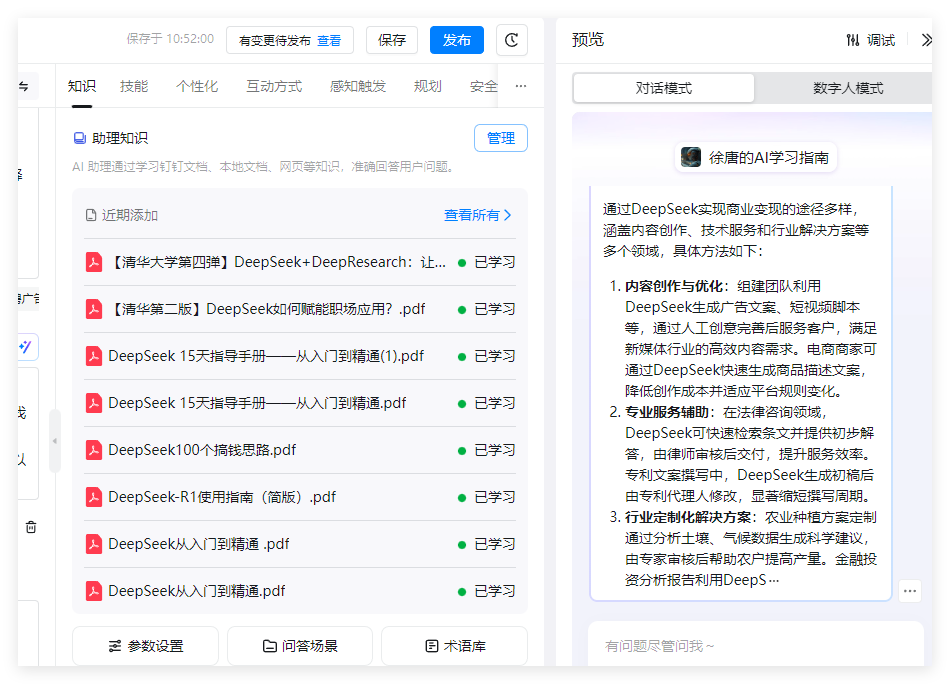Open the 感知触发 tab
The height and width of the screenshot is (684, 950).
(x=357, y=87)
